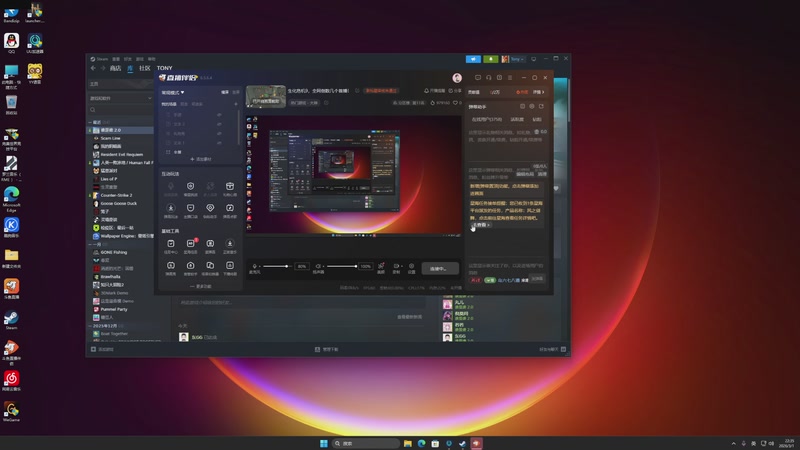Adjust the microphone volume slider
The image size is (800, 450).
coord(276,266)
